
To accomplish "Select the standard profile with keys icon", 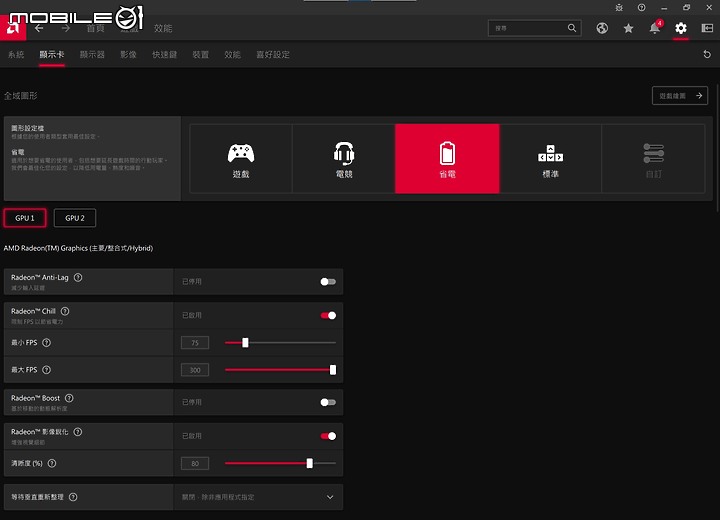I will click(x=550, y=158).
